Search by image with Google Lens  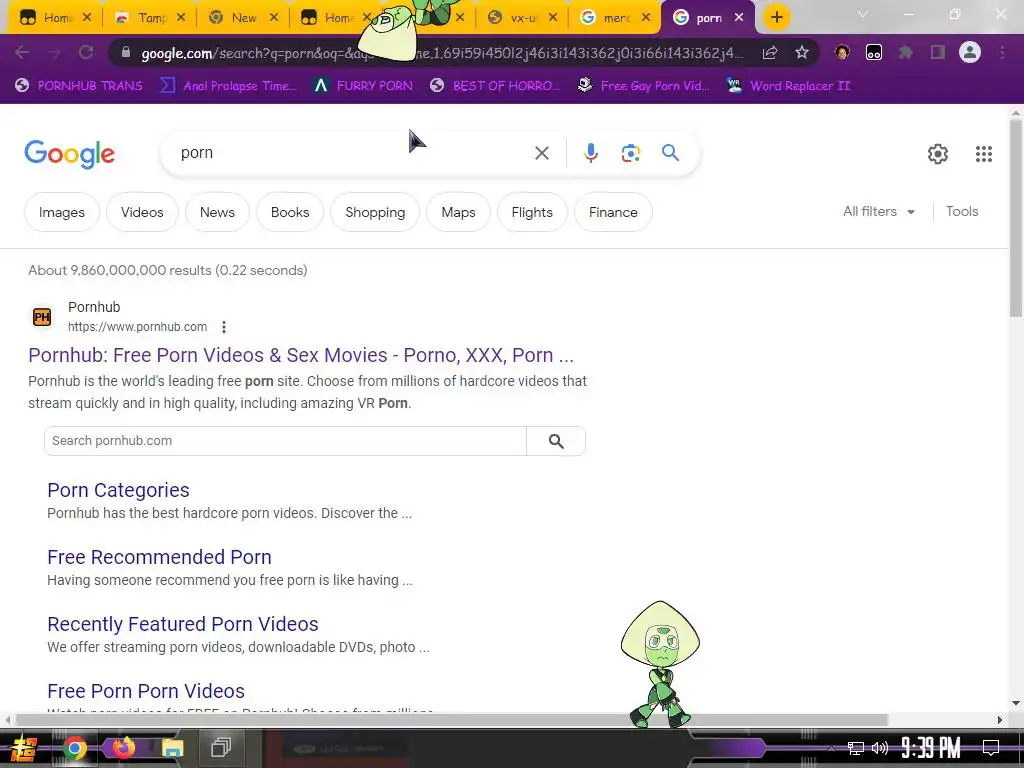(x=630, y=153)
